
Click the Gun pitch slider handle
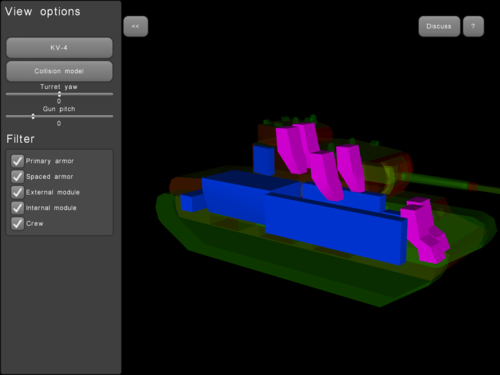[x=33, y=116]
